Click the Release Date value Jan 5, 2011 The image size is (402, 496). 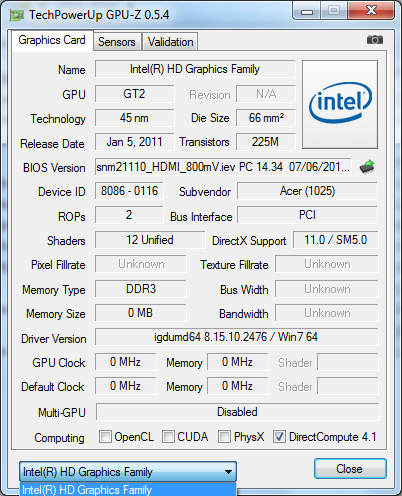coord(134,142)
